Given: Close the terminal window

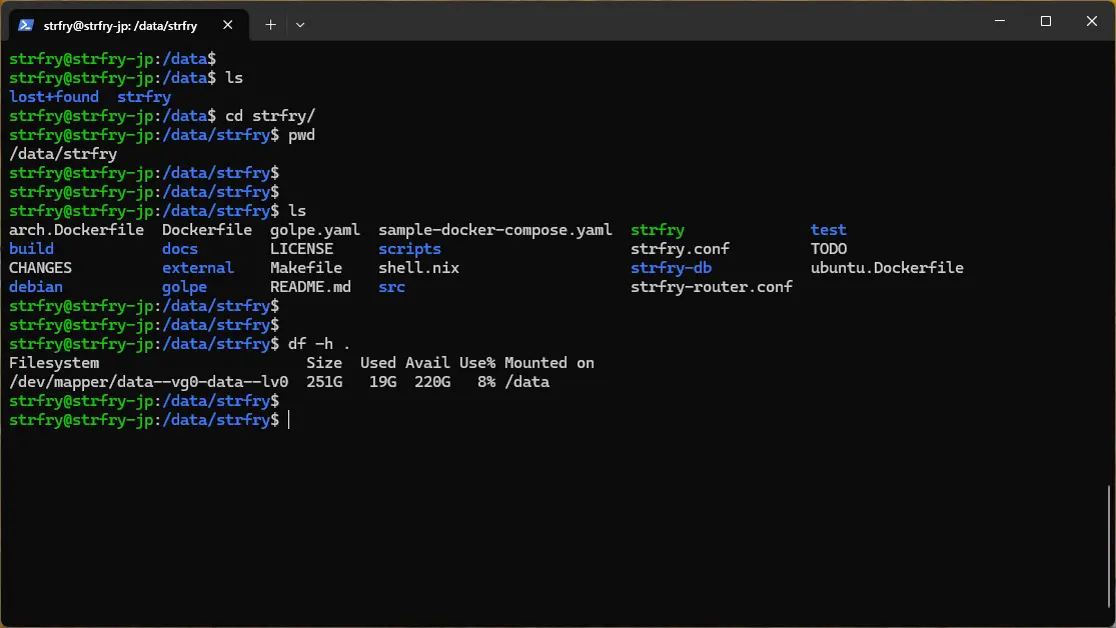Looking at the screenshot, I should pos(1091,21).
